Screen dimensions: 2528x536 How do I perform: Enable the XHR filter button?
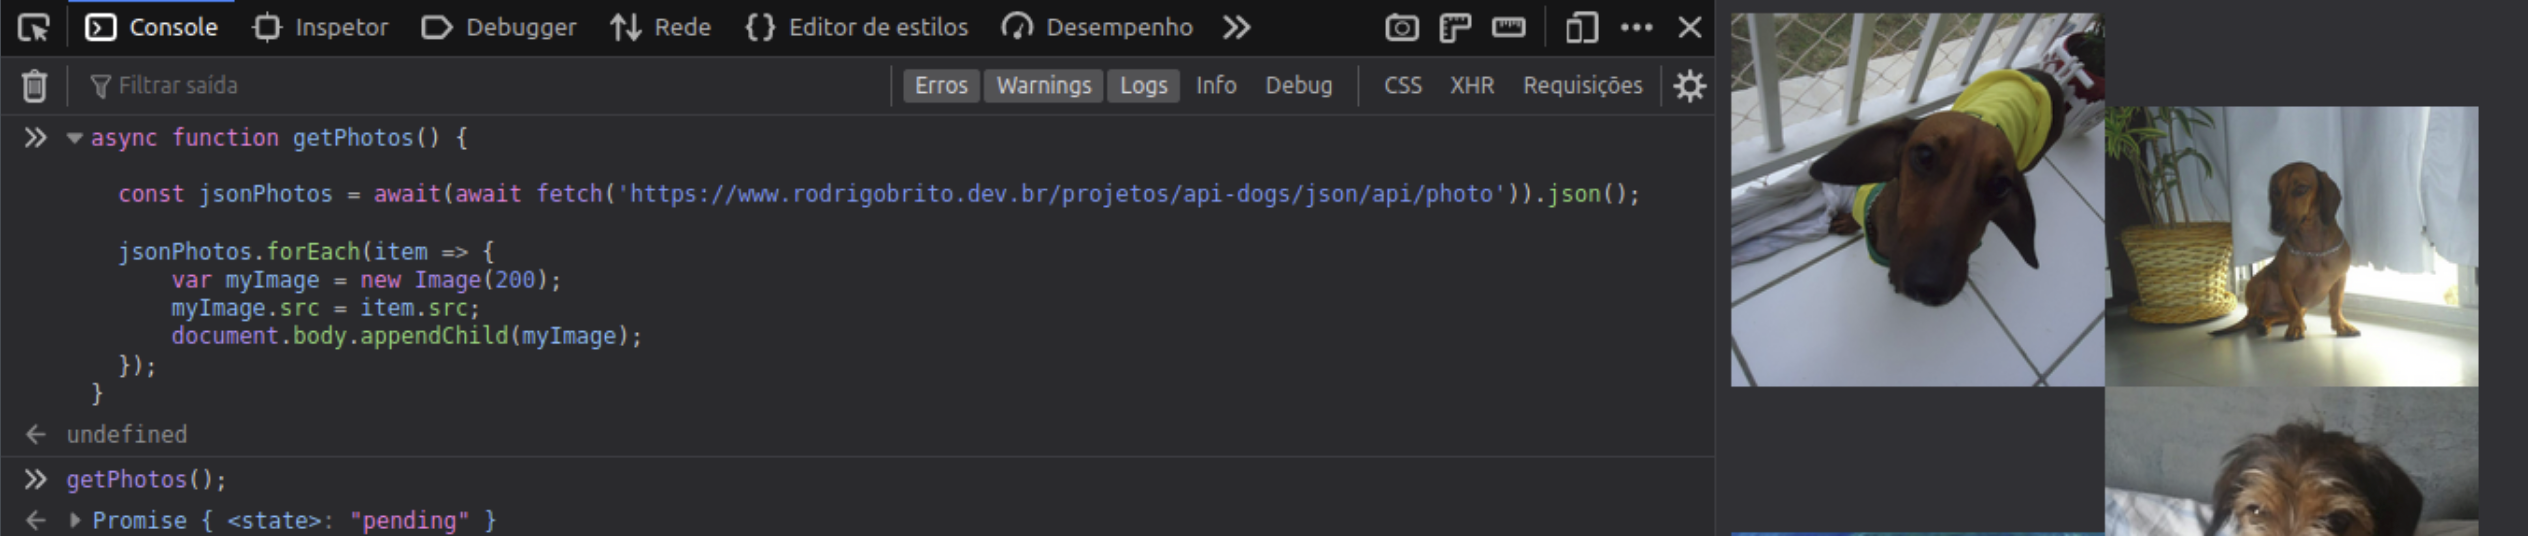(x=1472, y=86)
